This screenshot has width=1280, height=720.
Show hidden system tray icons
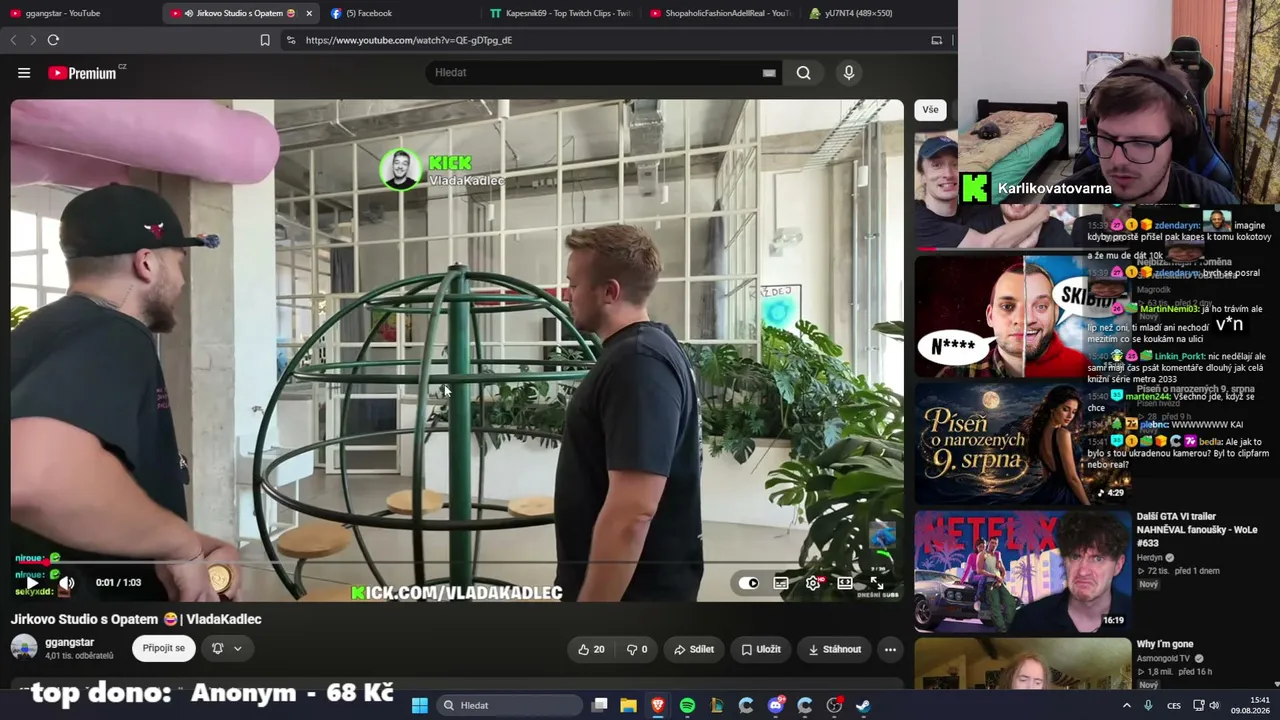click(1127, 706)
